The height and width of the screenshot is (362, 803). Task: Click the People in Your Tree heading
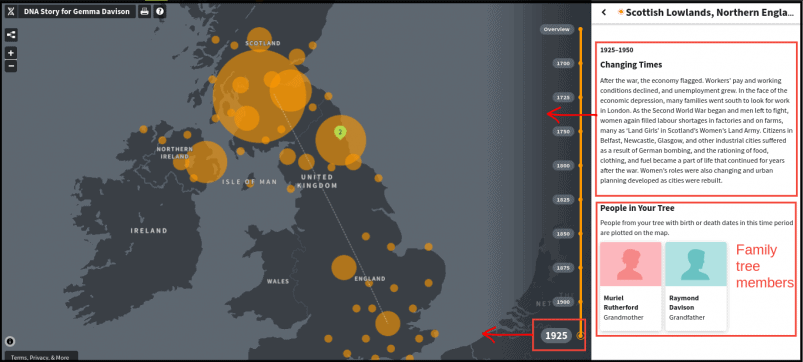637,208
